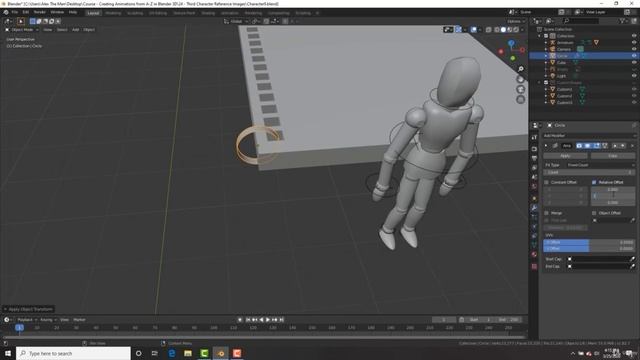The image size is (640, 360).
Task: Click the Cortana circle icon on taskbar
Action: (x=138, y=353)
